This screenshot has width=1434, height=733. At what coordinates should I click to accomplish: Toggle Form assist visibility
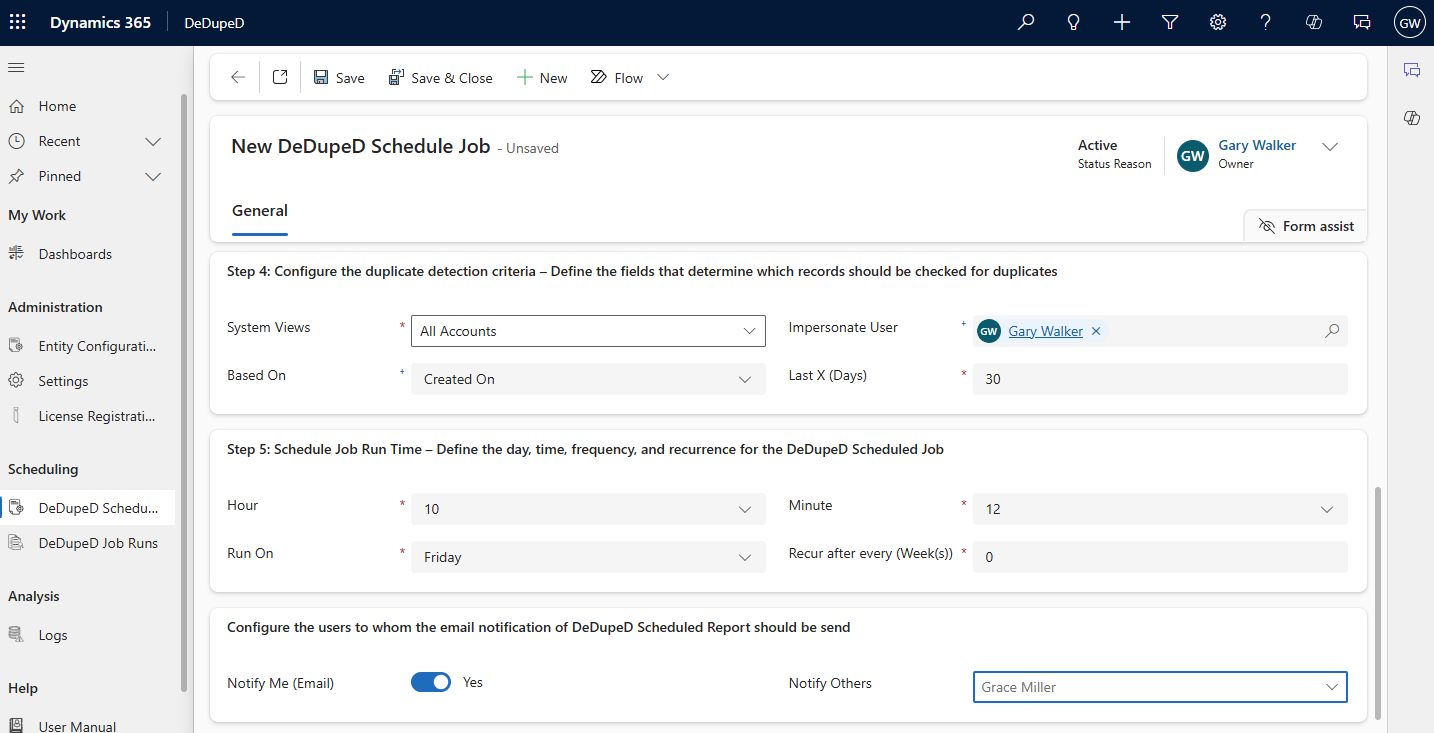point(1306,226)
